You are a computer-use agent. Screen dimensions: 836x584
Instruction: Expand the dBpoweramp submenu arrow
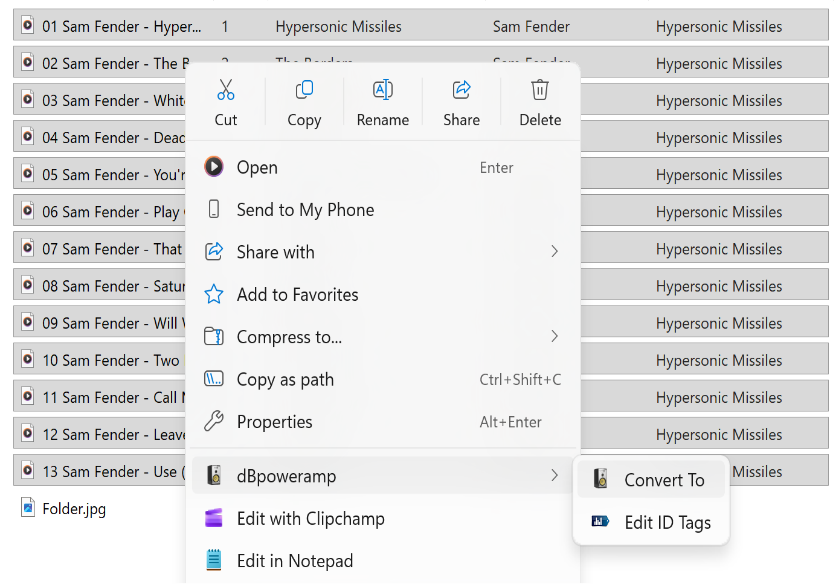pyautogui.click(x=554, y=475)
